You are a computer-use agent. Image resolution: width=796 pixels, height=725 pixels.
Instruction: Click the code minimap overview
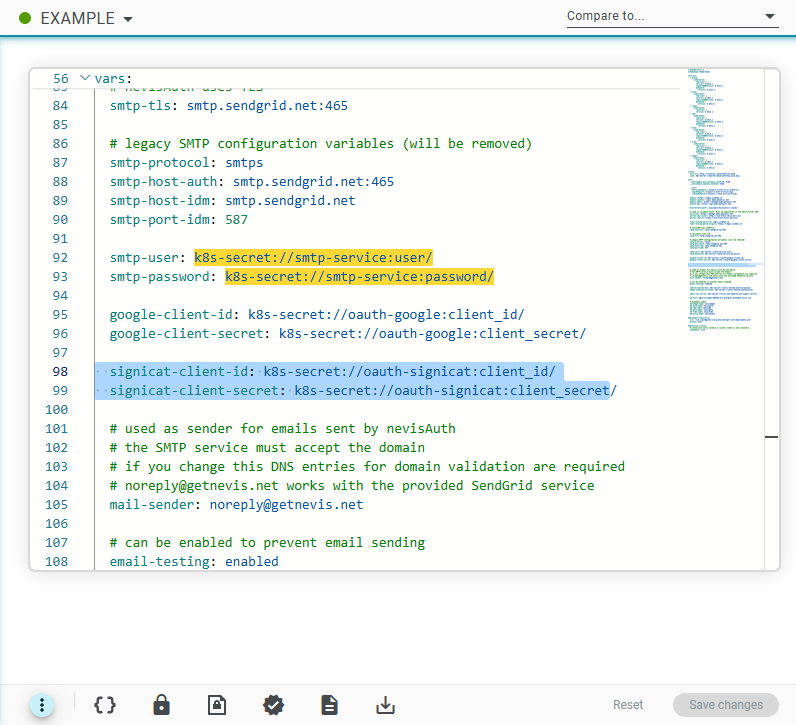[x=724, y=201]
